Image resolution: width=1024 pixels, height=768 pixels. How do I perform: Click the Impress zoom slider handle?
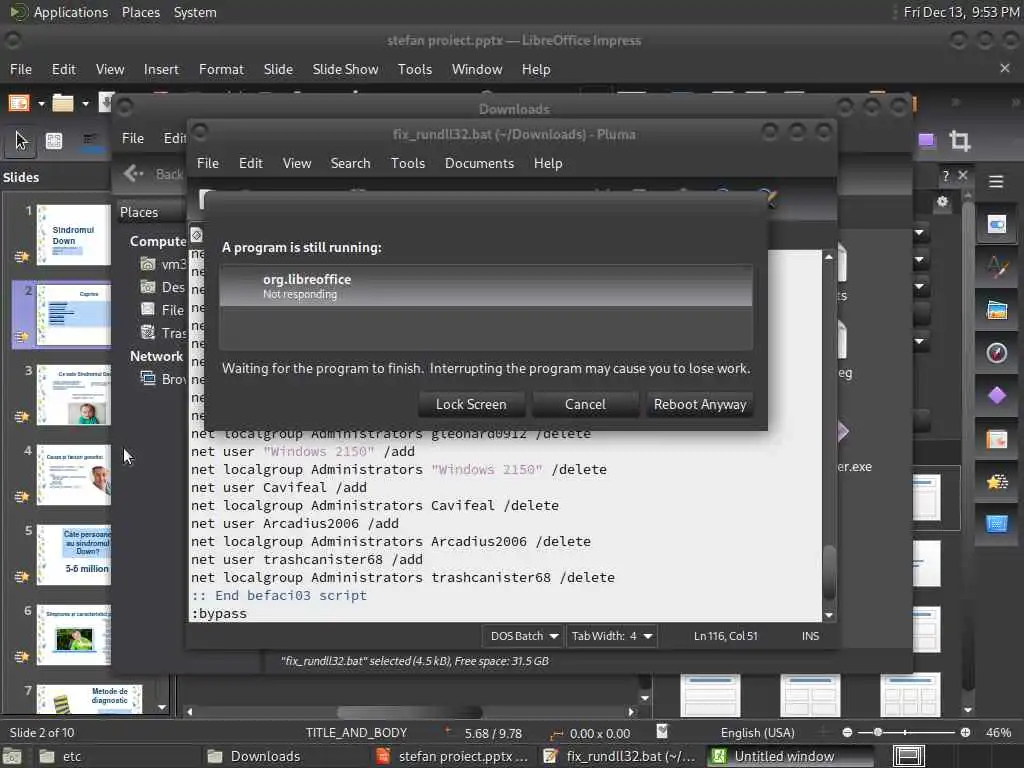point(878,733)
